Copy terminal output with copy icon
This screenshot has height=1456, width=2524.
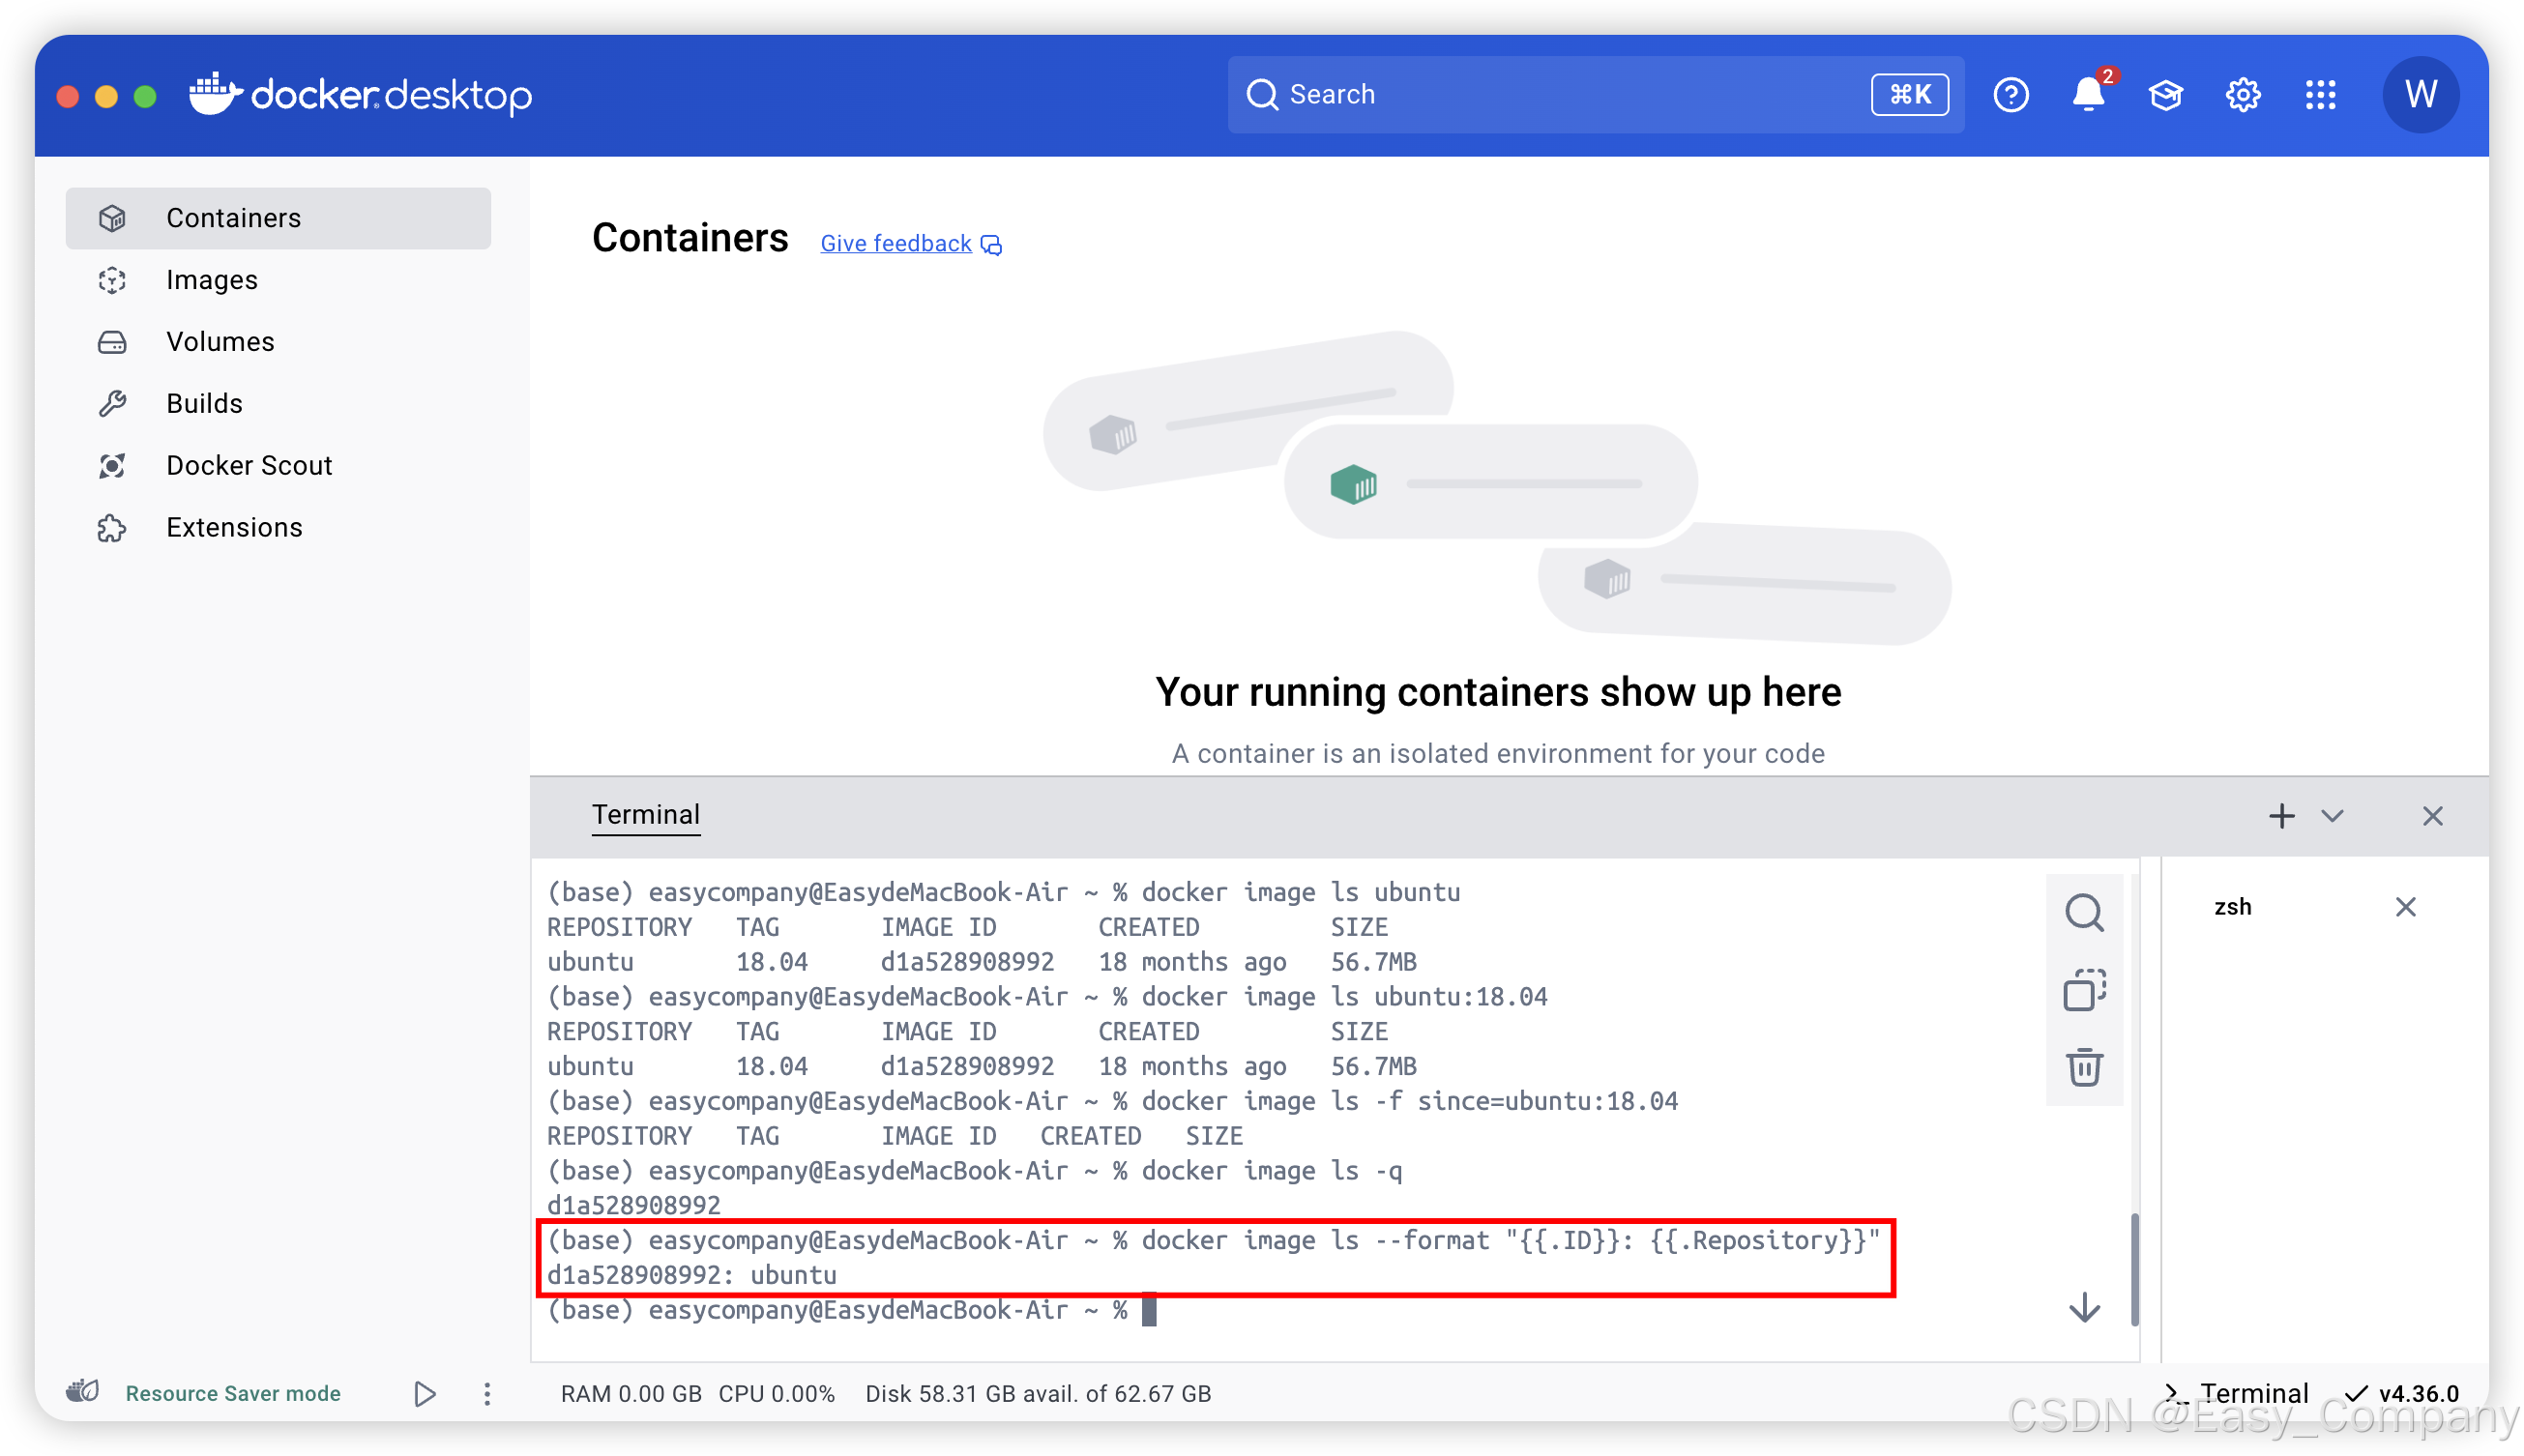click(x=2084, y=990)
